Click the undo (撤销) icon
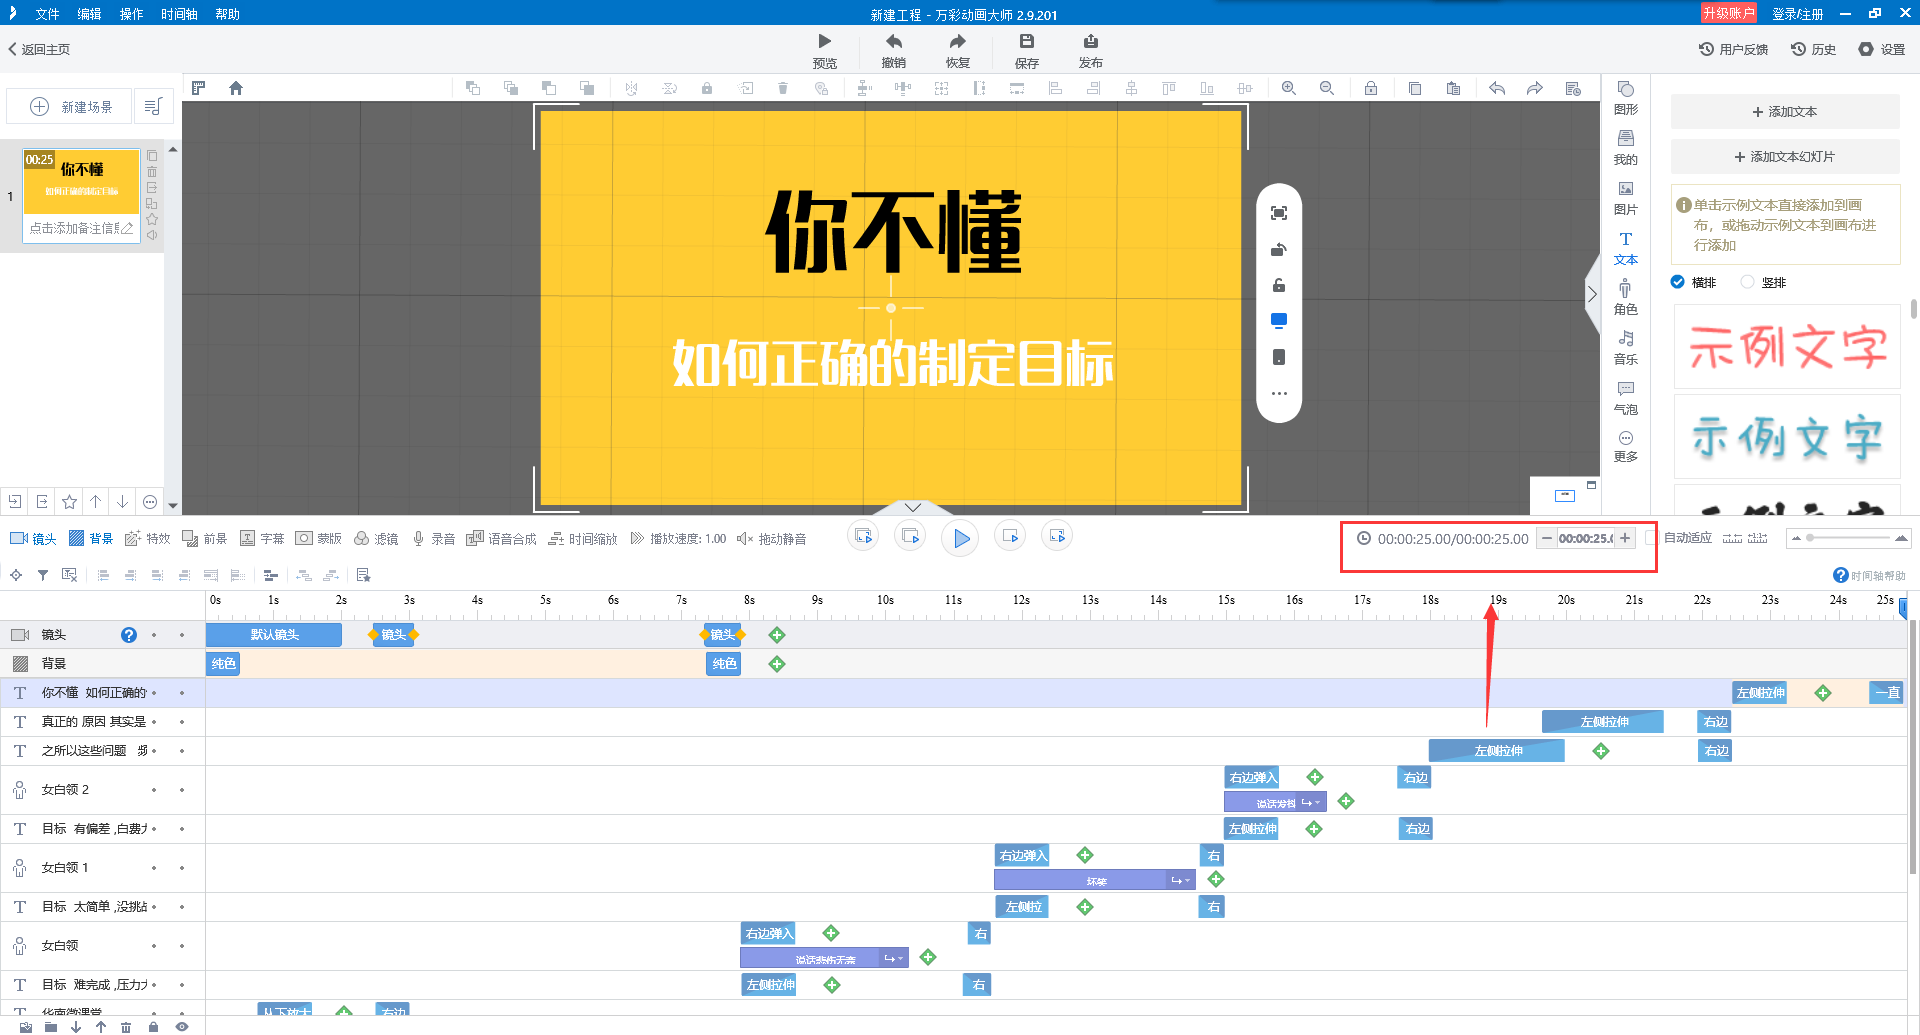 pyautogui.click(x=893, y=42)
